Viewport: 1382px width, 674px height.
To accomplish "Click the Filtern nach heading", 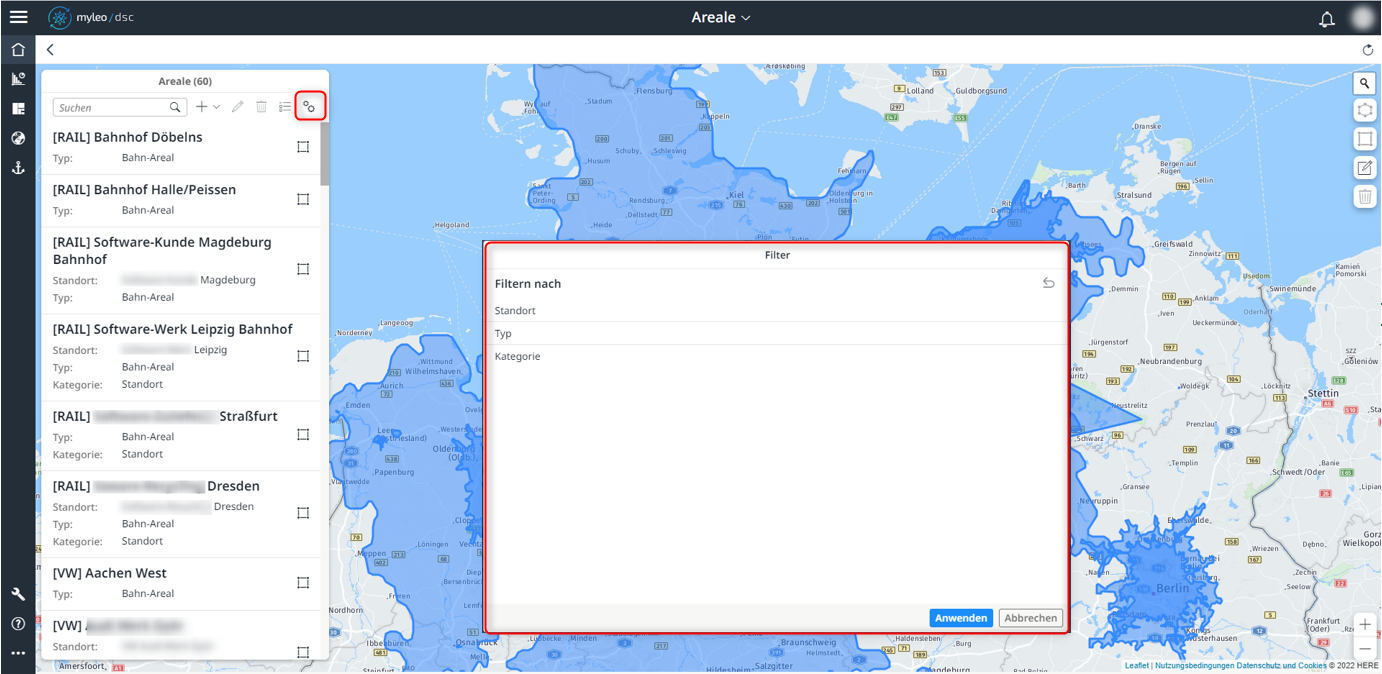I will click(528, 284).
